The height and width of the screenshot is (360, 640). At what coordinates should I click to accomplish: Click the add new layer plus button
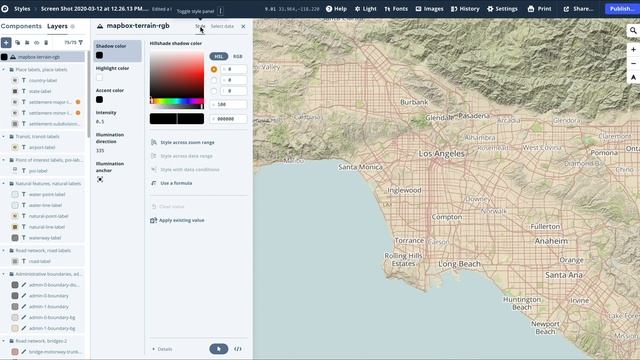point(6,42)
